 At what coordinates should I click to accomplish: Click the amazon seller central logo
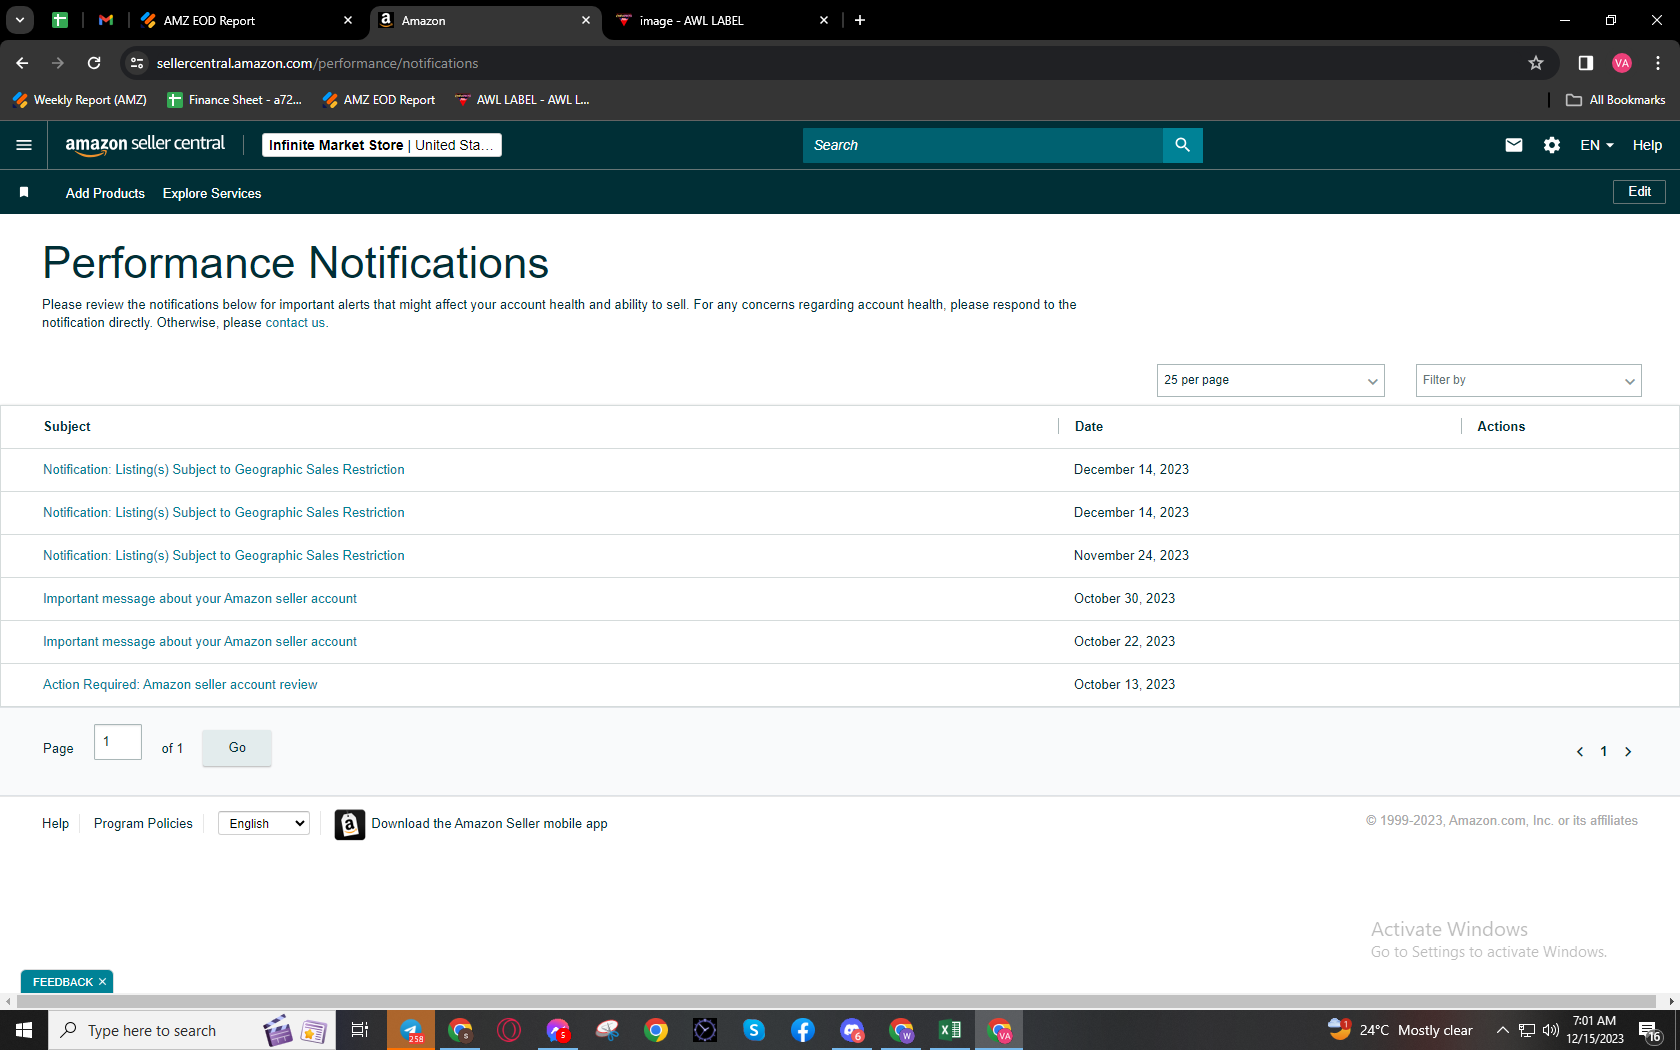click(146, 145)
